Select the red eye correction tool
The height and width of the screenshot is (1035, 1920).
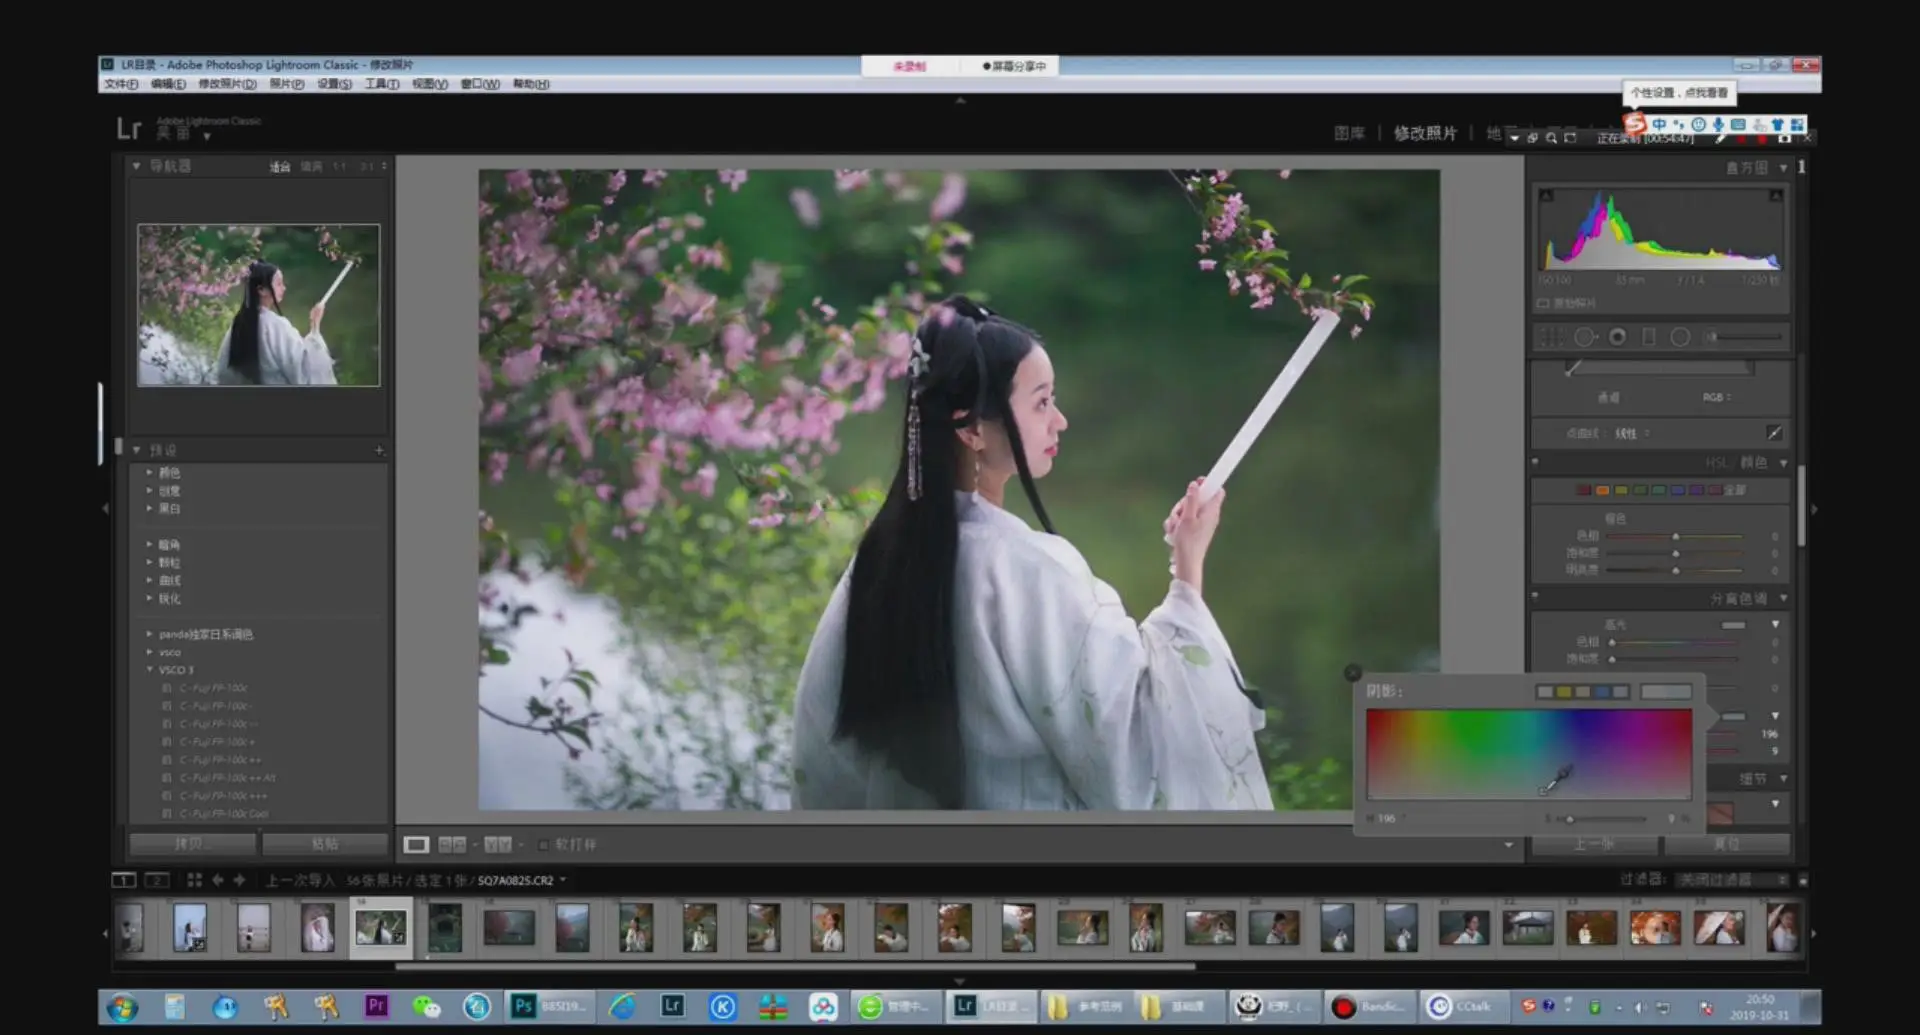(x=1617, y=337)
